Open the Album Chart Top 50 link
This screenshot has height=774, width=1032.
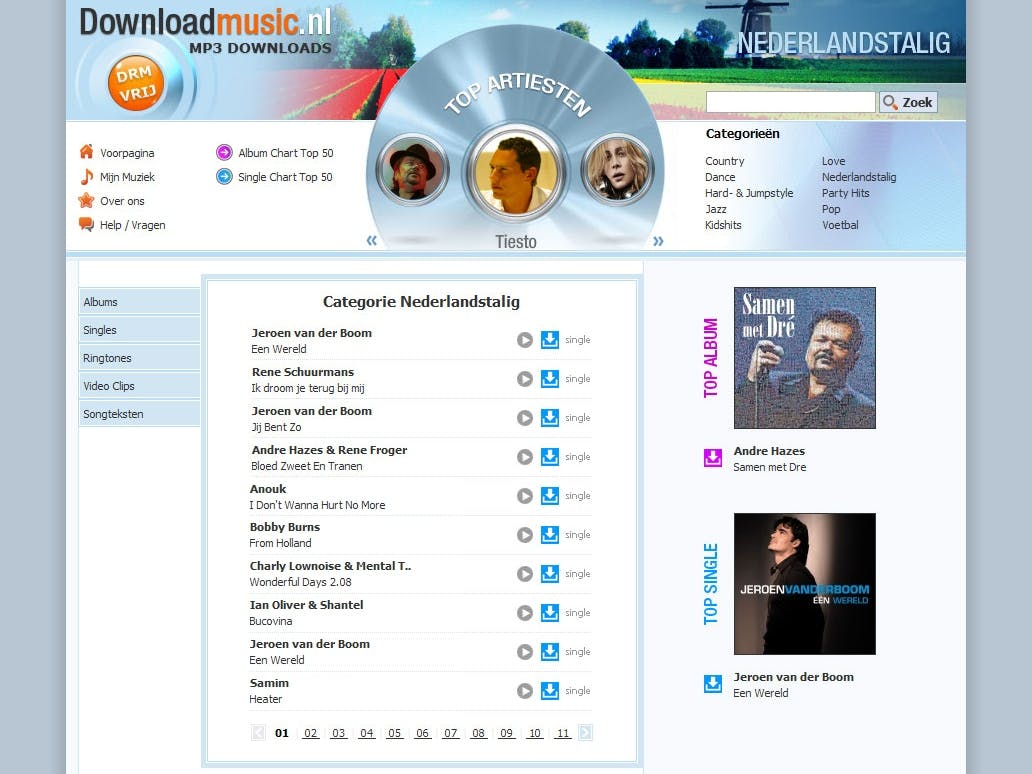pyautogui.click(x=286, y=153)
